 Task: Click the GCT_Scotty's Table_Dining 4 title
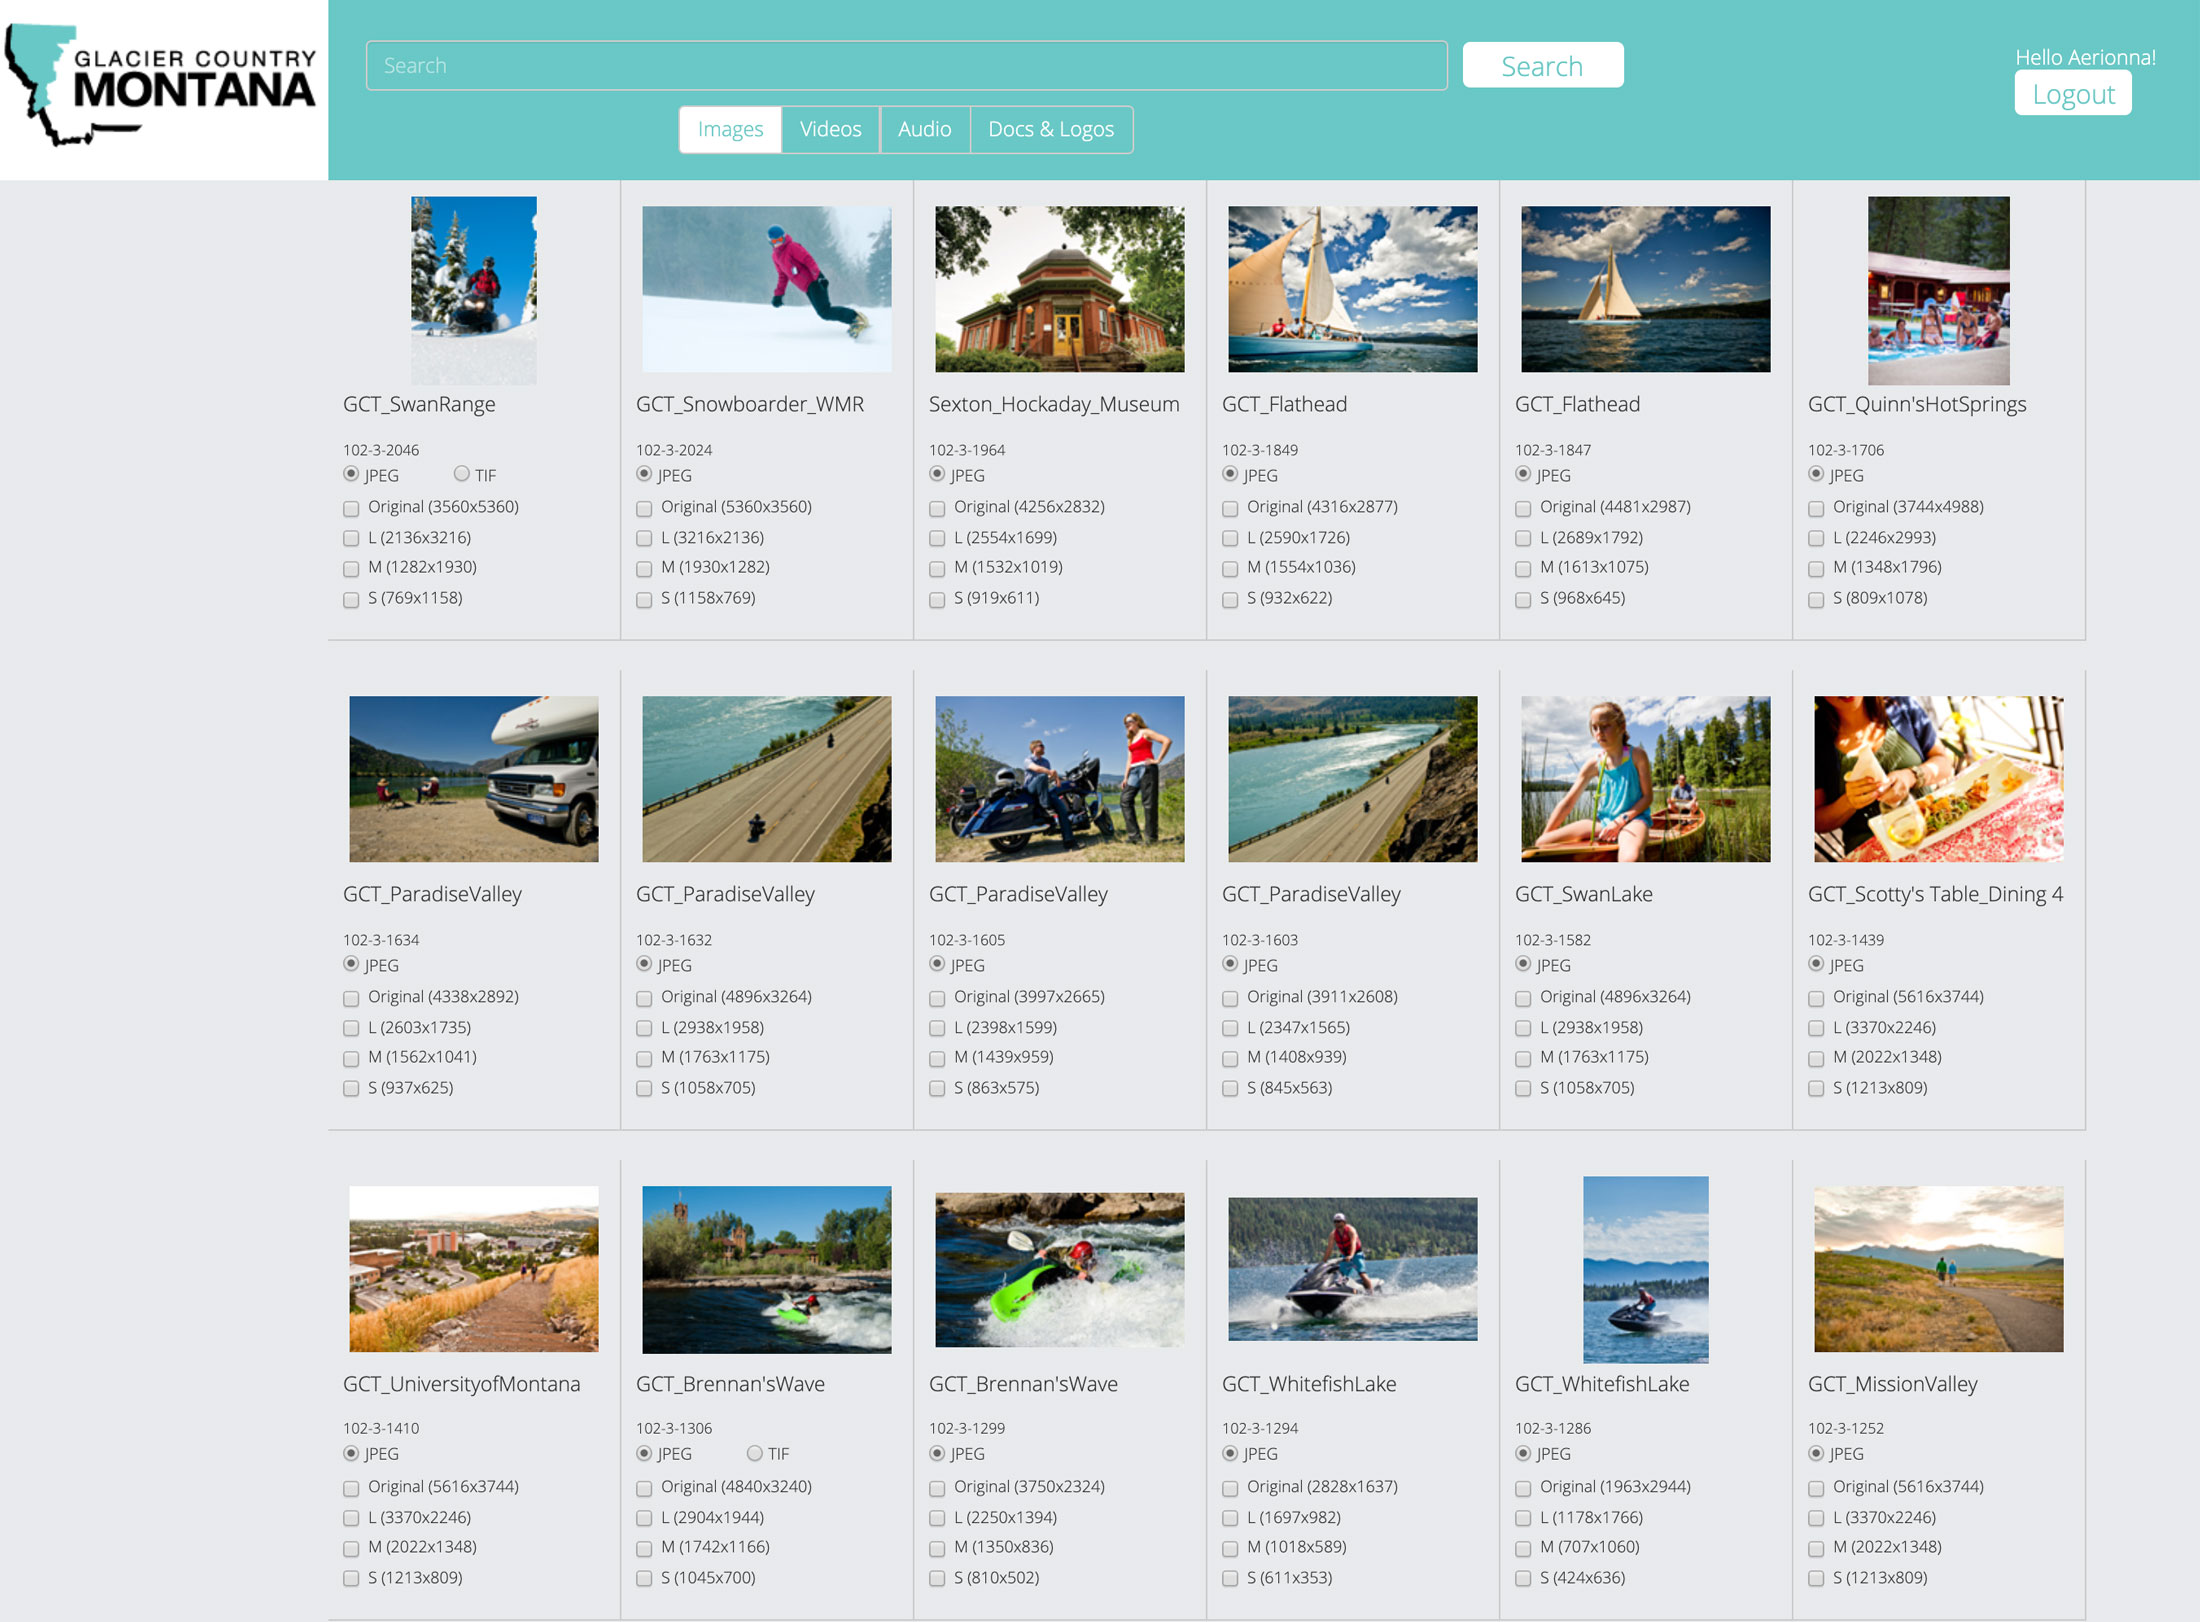point(1935,894)
